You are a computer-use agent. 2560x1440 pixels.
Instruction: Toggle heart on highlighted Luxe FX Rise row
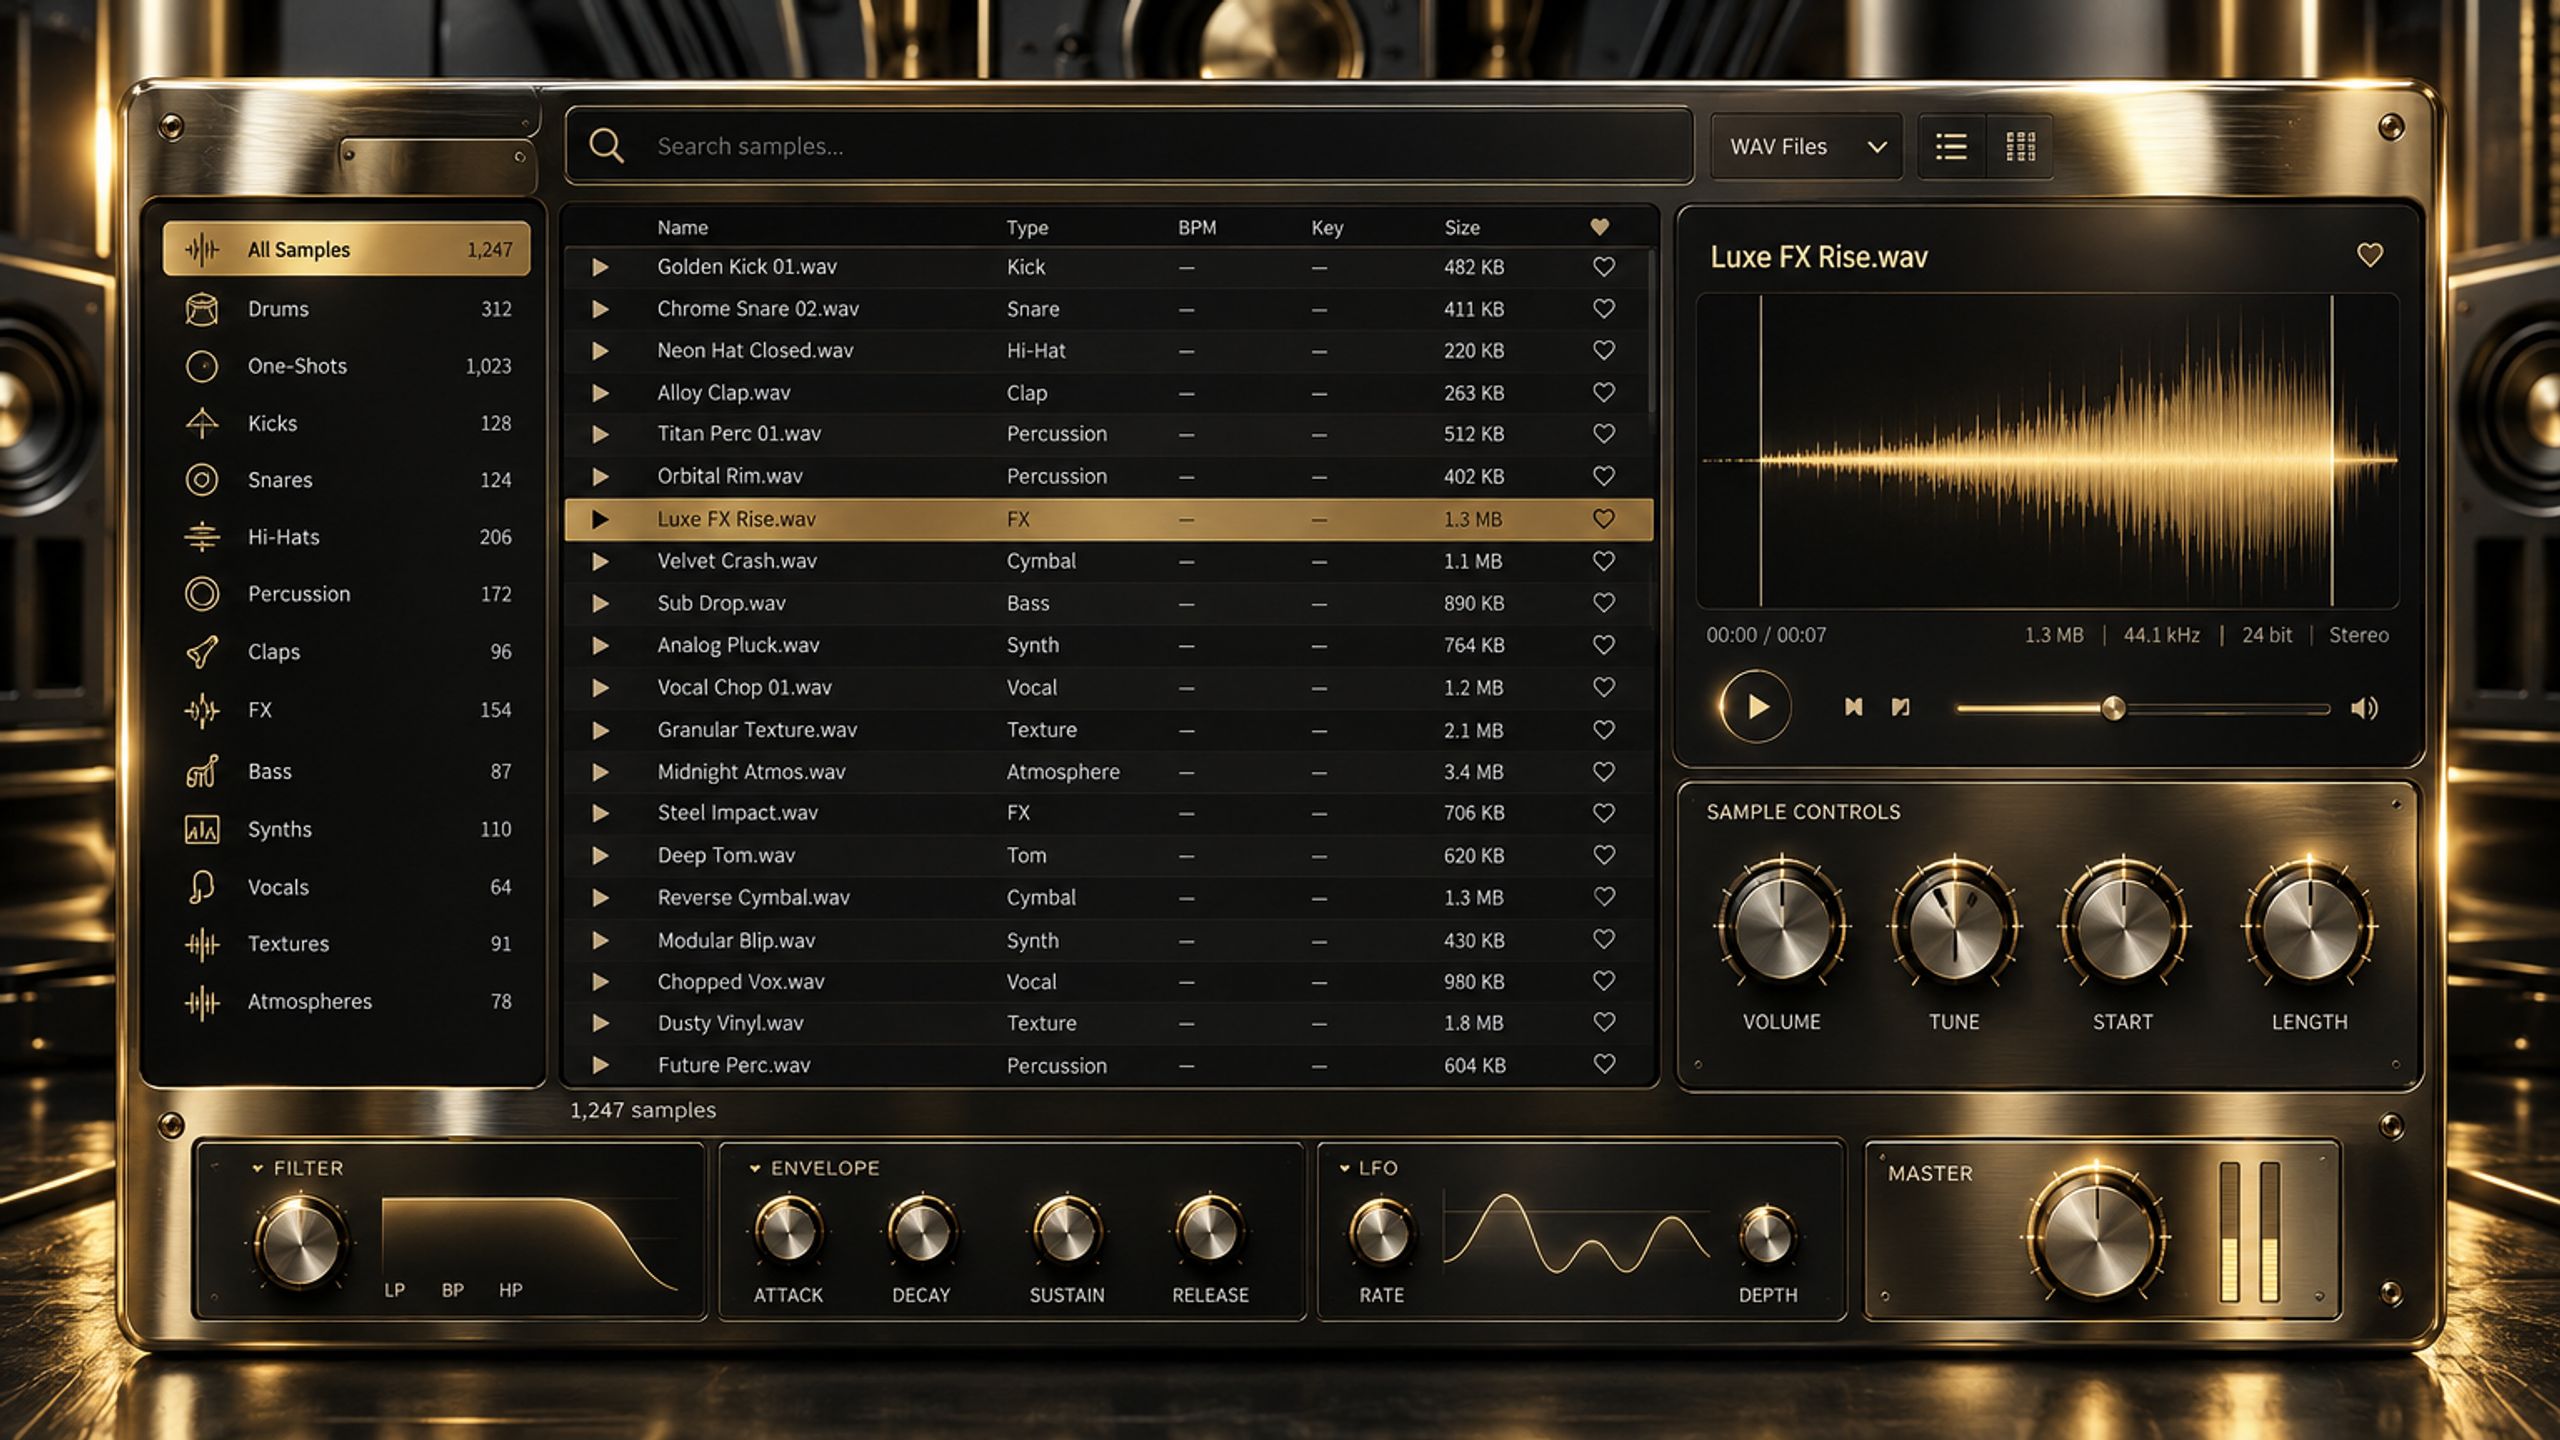tap(1603, 519)
